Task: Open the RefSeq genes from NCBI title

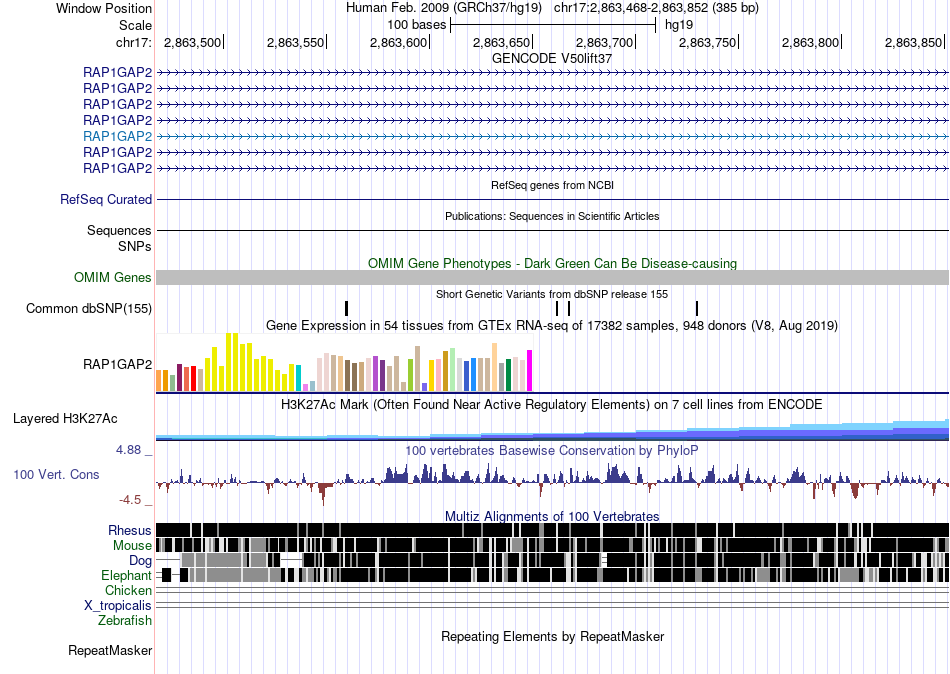Action: (552, 185)
